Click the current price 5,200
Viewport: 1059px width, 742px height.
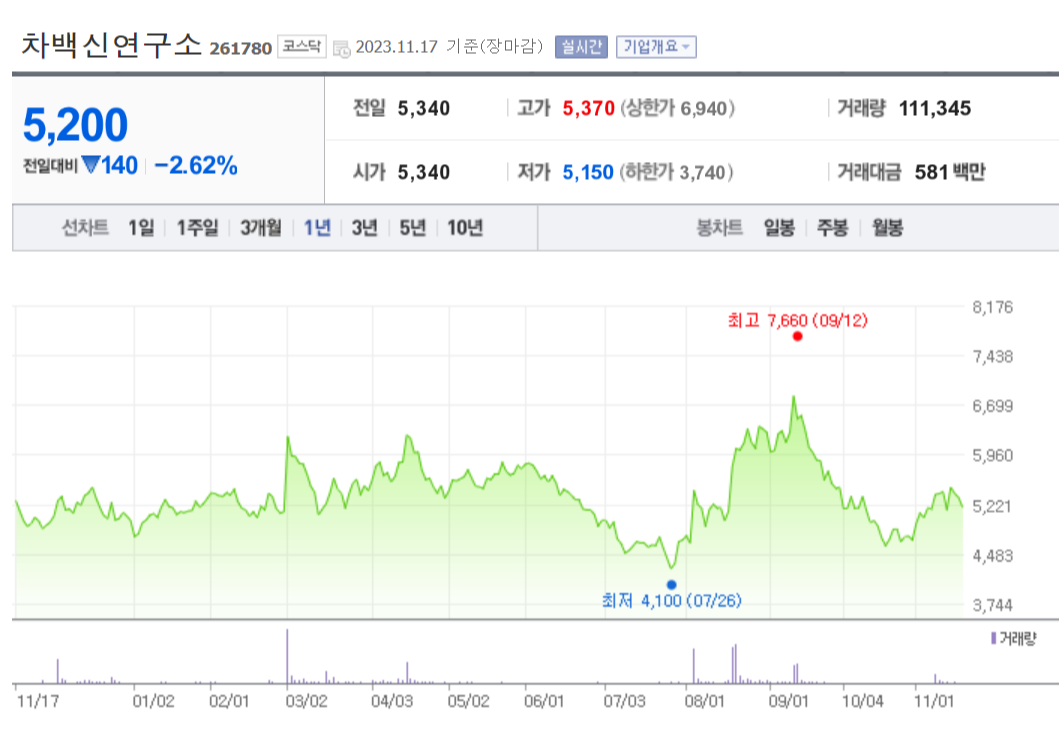click(x=75, y=125)
